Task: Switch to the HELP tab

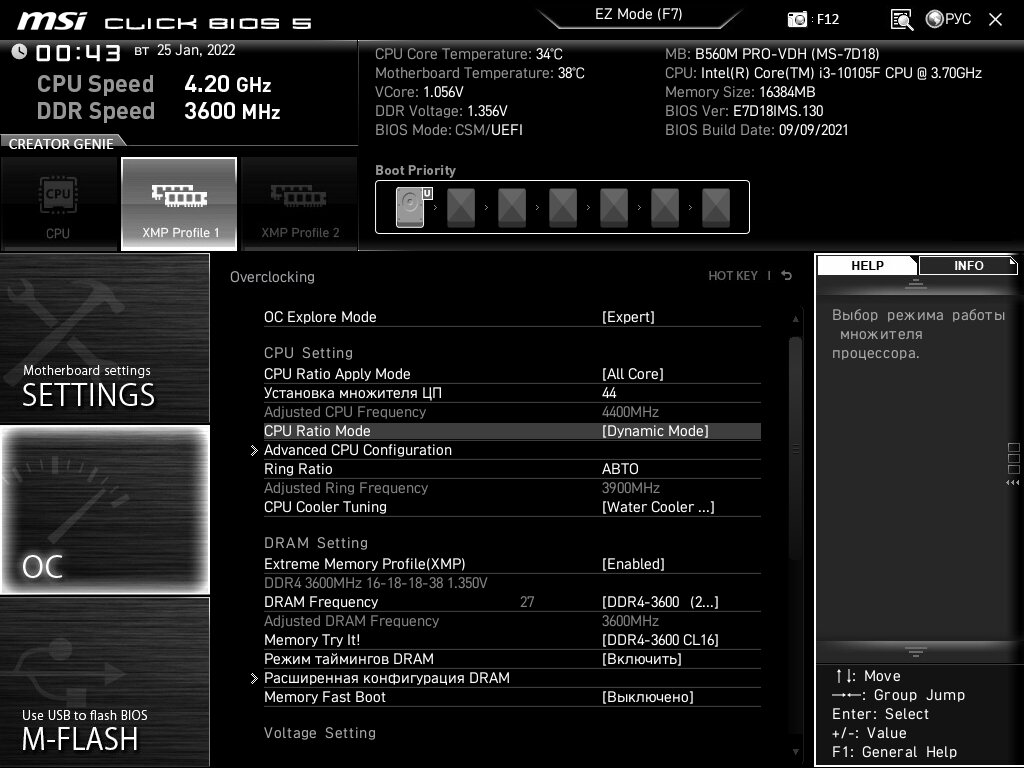Action: tap(867, 265)
